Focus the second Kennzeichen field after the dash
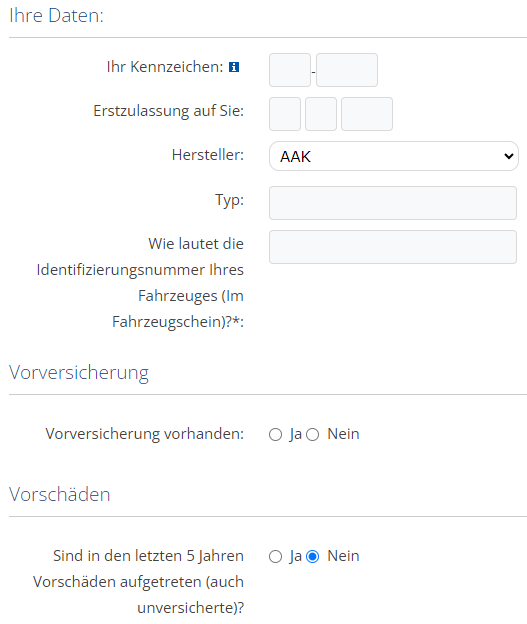 click(347, 70)
